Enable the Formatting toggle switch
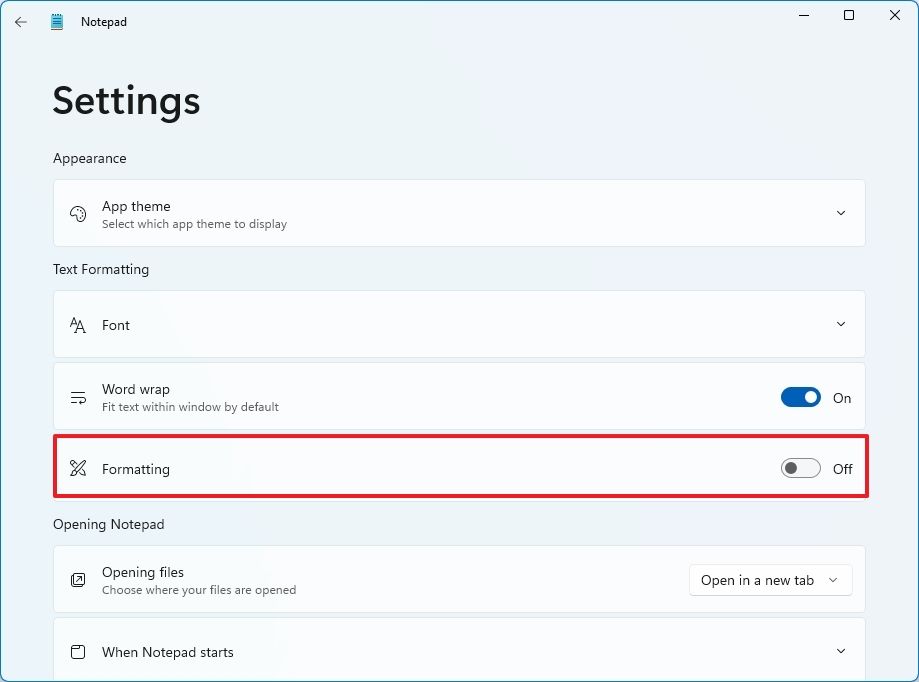The height and width of the screenshot is (682, 919). pos(800,467)
